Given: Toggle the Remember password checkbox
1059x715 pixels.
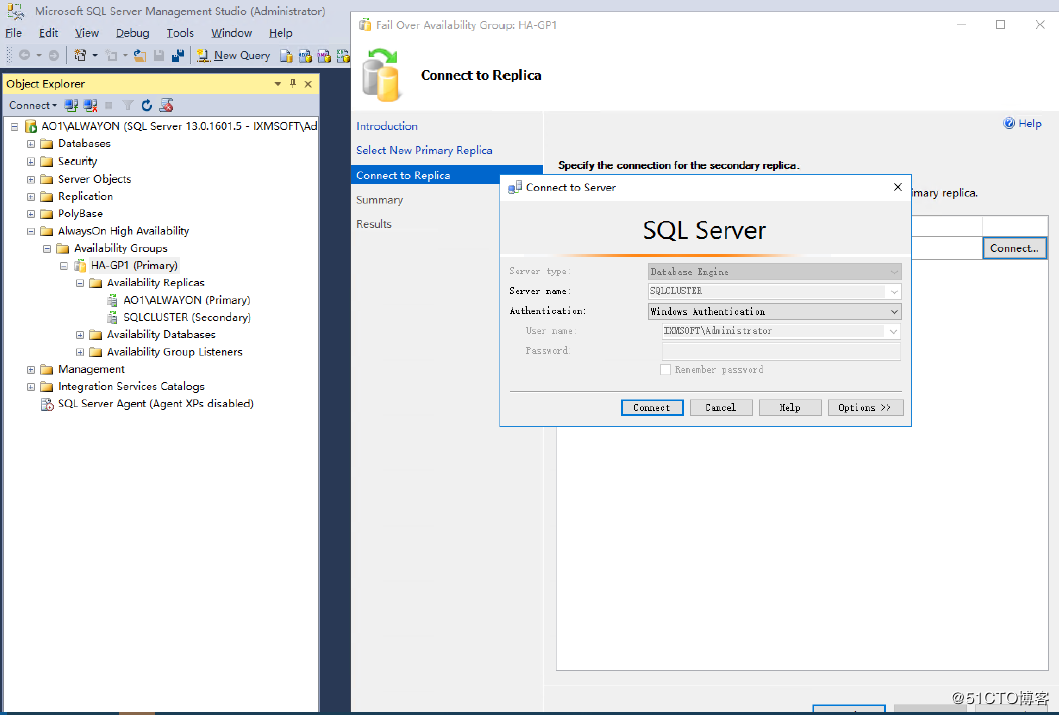Looking at the screenshot, I should pyautogui.click(x=665, y=370).
